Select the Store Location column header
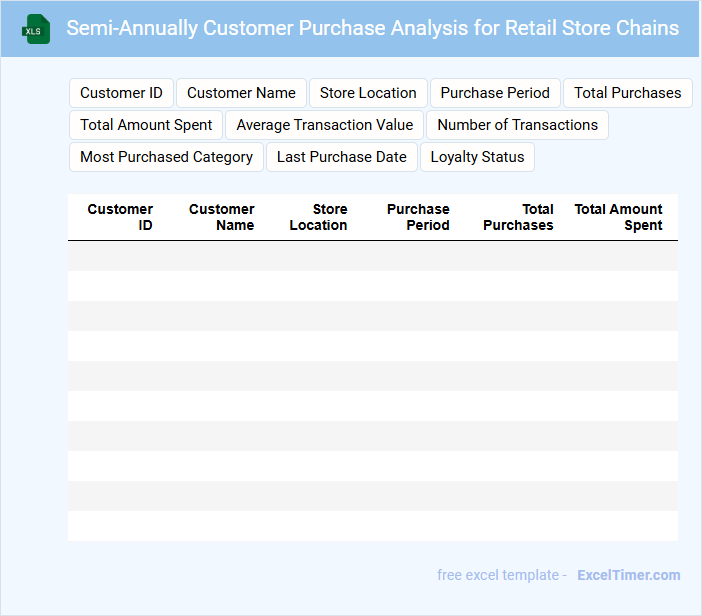 pos(319,217)
